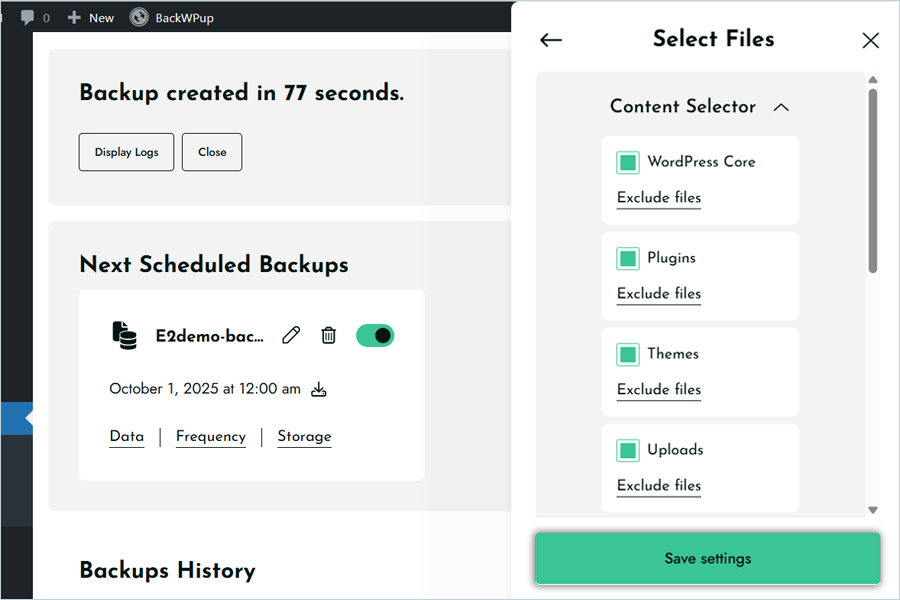Image resolution: width=900 pixels, height=600 pixels.
Task: Click the back arrow in Select Files panel
Action: 551,40
